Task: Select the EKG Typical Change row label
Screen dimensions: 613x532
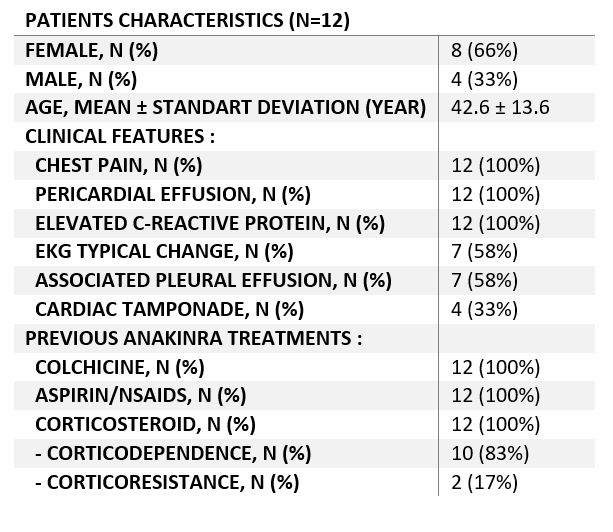Action: pos(165,252)
